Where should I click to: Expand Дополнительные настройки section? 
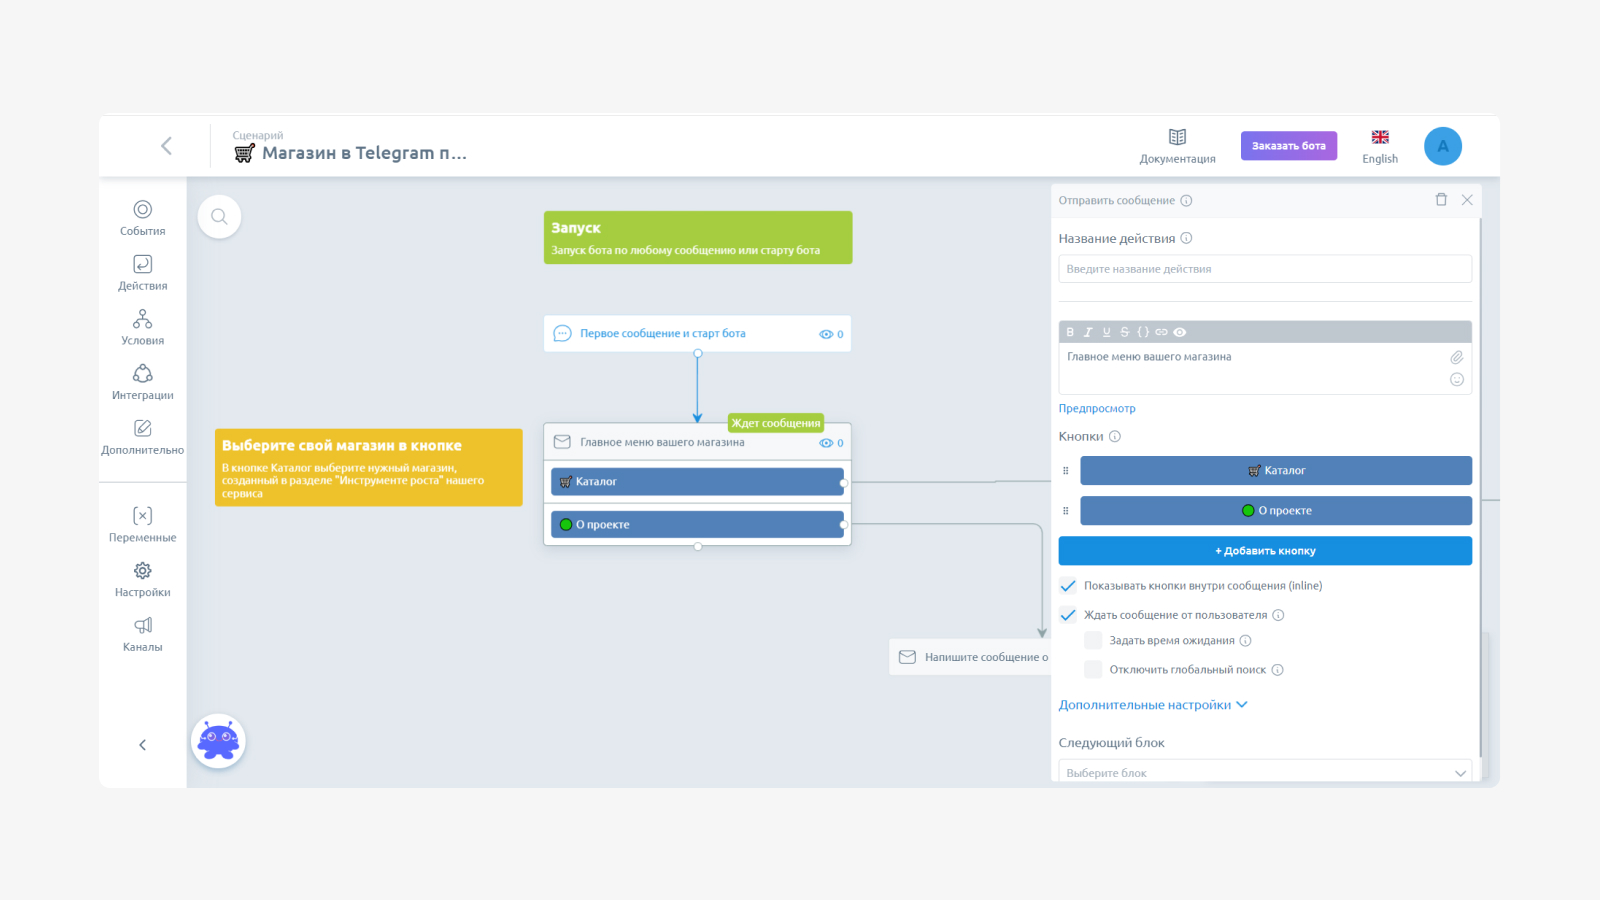(x=1153, y=705)
